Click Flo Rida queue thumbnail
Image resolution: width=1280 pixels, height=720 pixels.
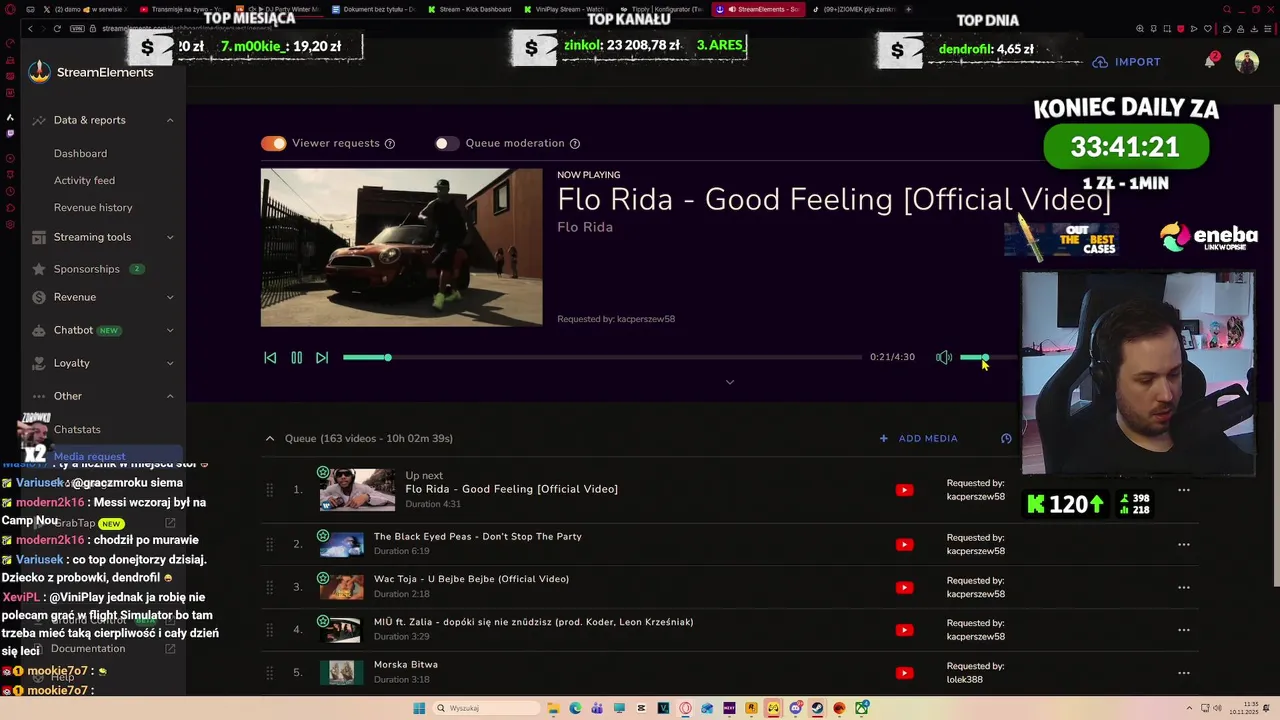point(357,490)
